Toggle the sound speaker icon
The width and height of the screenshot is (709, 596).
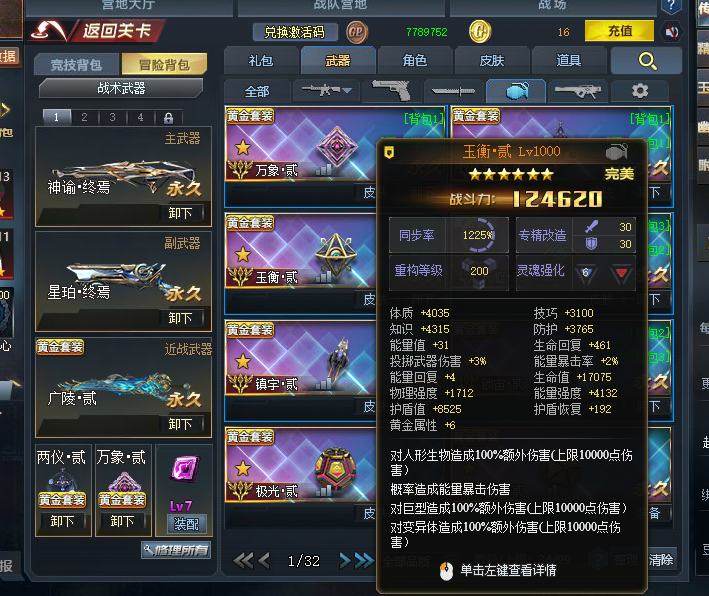[671, 32]
